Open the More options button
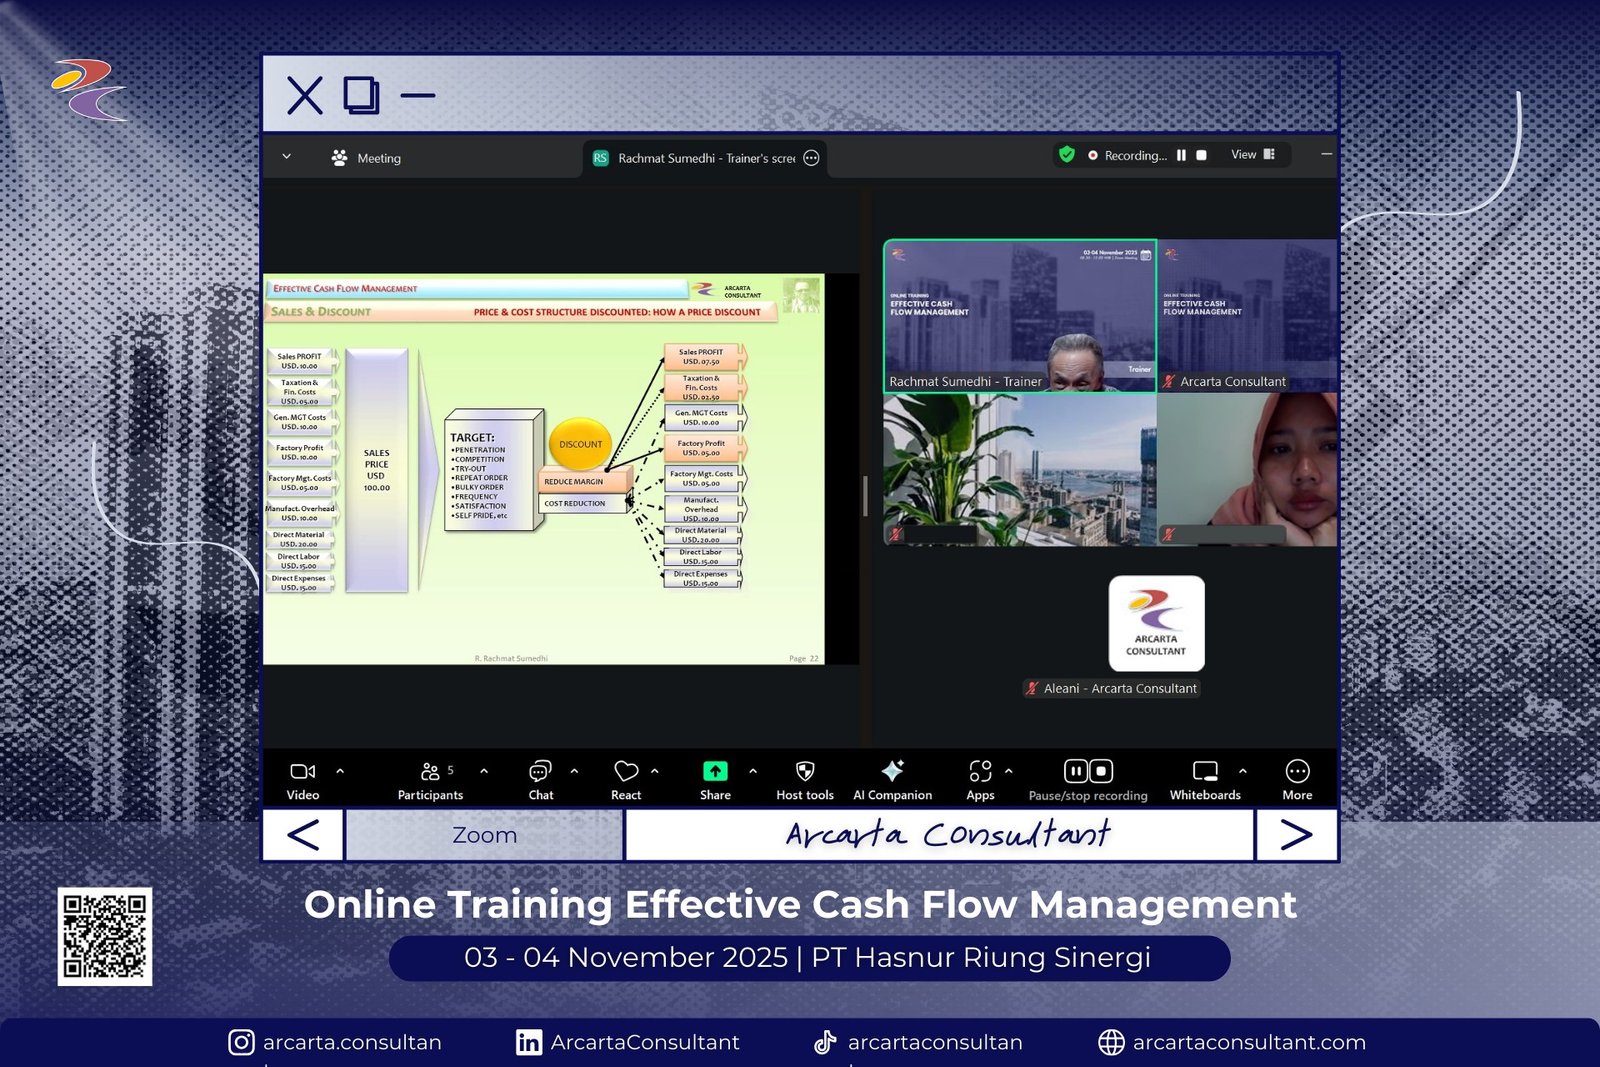Viewport: 1600px width, 1067px height. (x=1297, y=772)
